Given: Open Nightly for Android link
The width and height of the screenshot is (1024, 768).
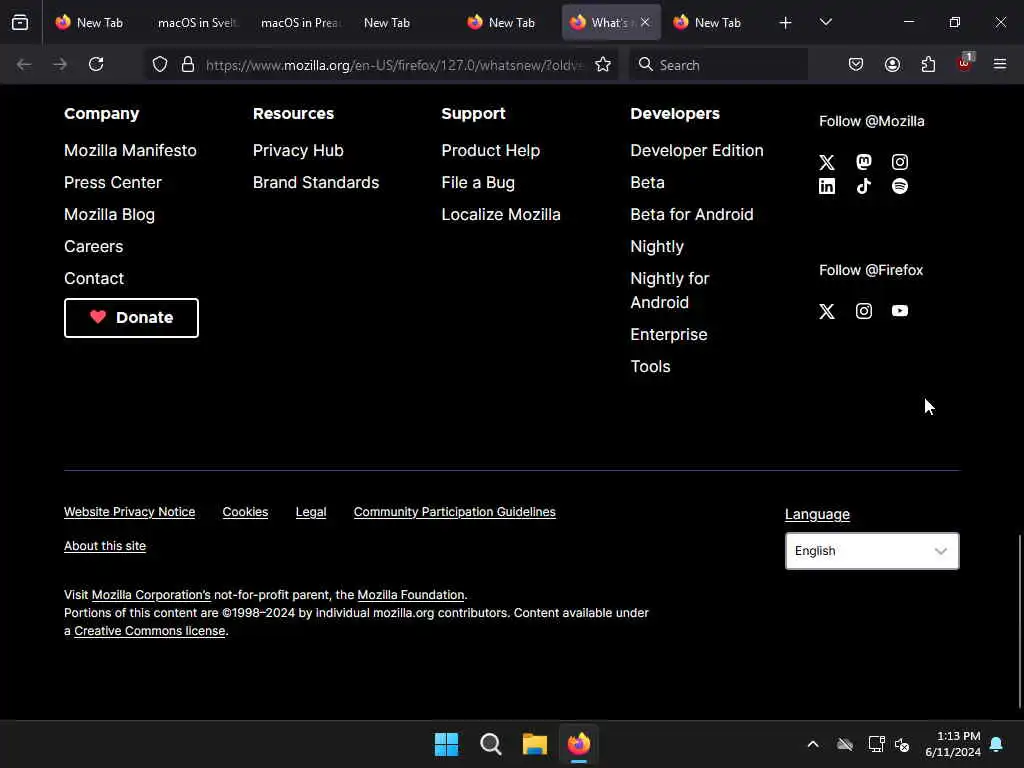Looking at the screenshot, I should point(669,290).
